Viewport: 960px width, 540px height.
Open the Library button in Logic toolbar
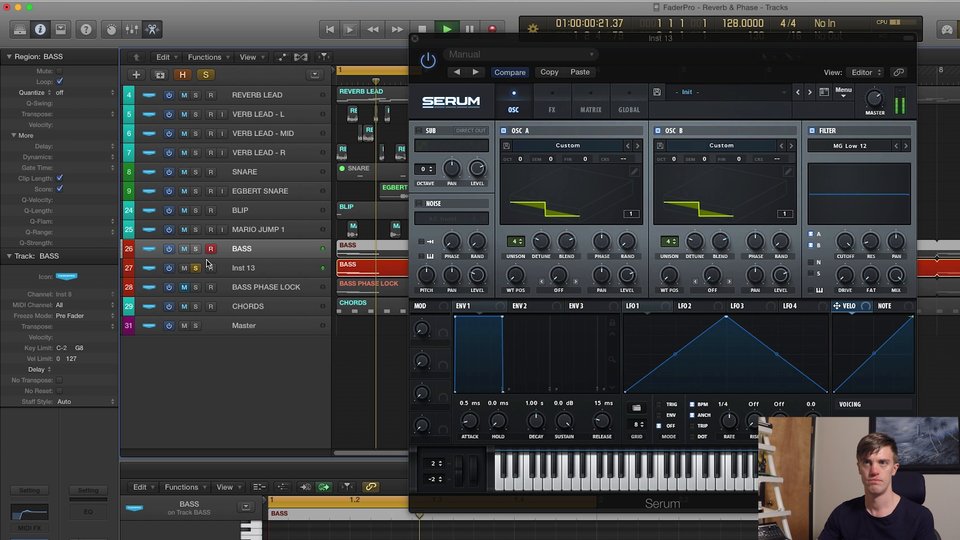[20, 29]
